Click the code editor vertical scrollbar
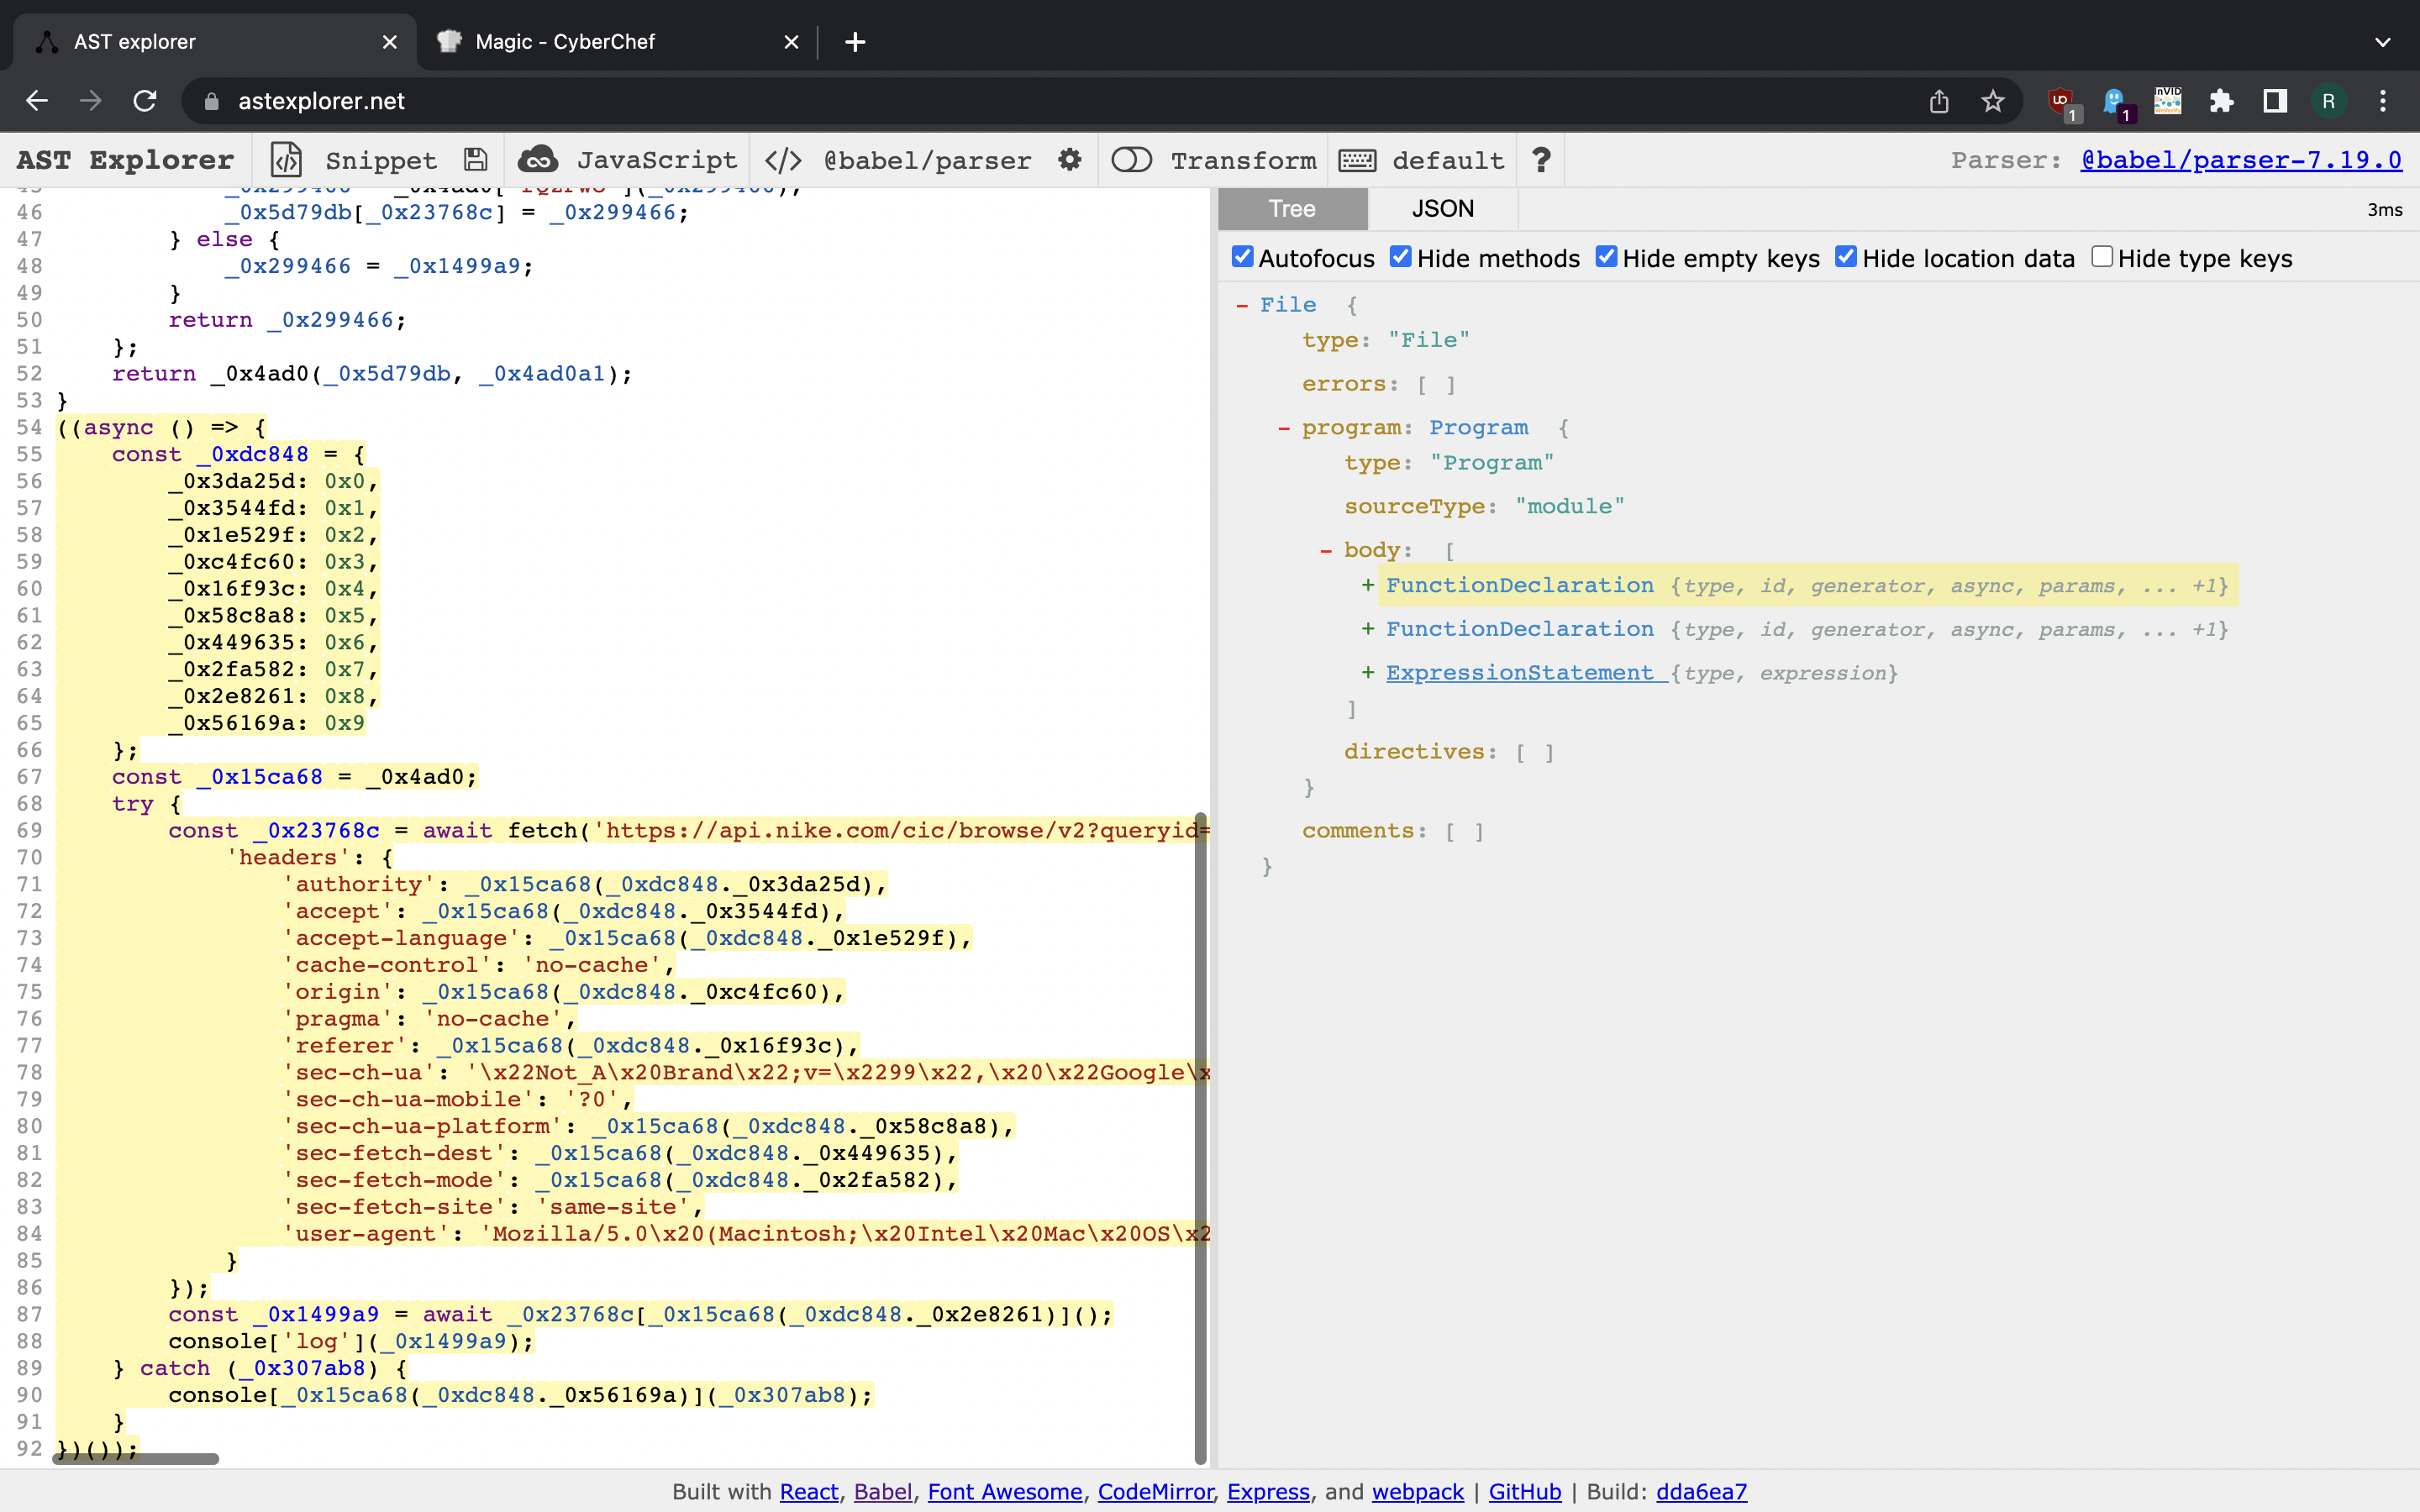 click(x=1200, y=1138)
